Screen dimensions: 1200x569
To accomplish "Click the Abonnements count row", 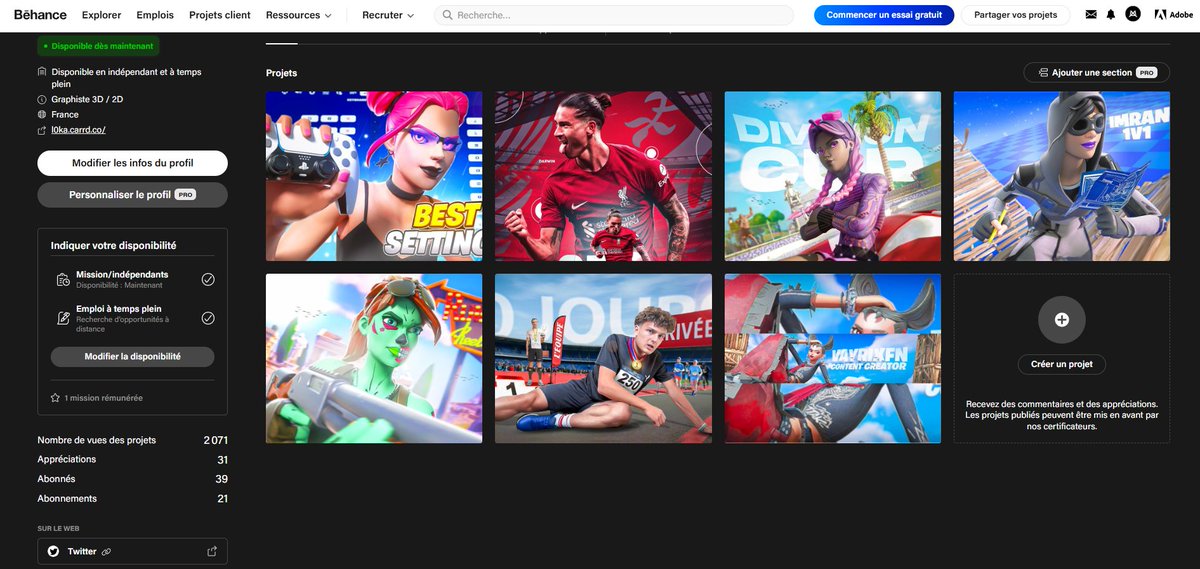I will tap(132, 498).
